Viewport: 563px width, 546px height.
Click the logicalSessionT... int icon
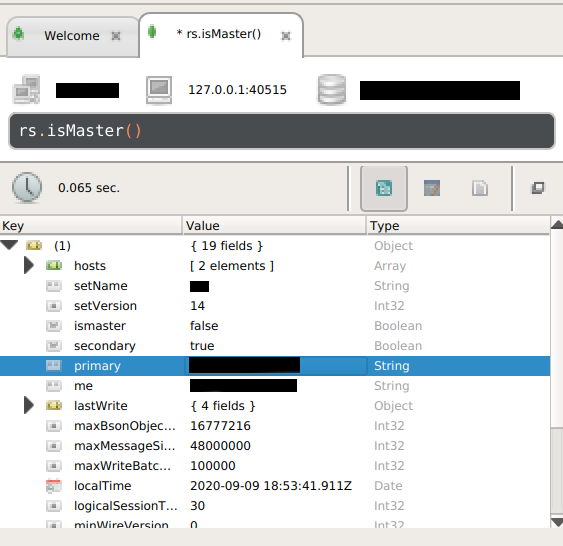click(x=54, y=506)
